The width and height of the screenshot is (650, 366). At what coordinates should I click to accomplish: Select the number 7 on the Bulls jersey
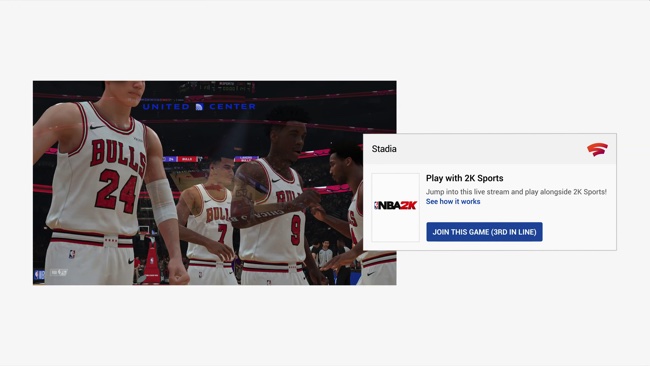tap(222, 233)
